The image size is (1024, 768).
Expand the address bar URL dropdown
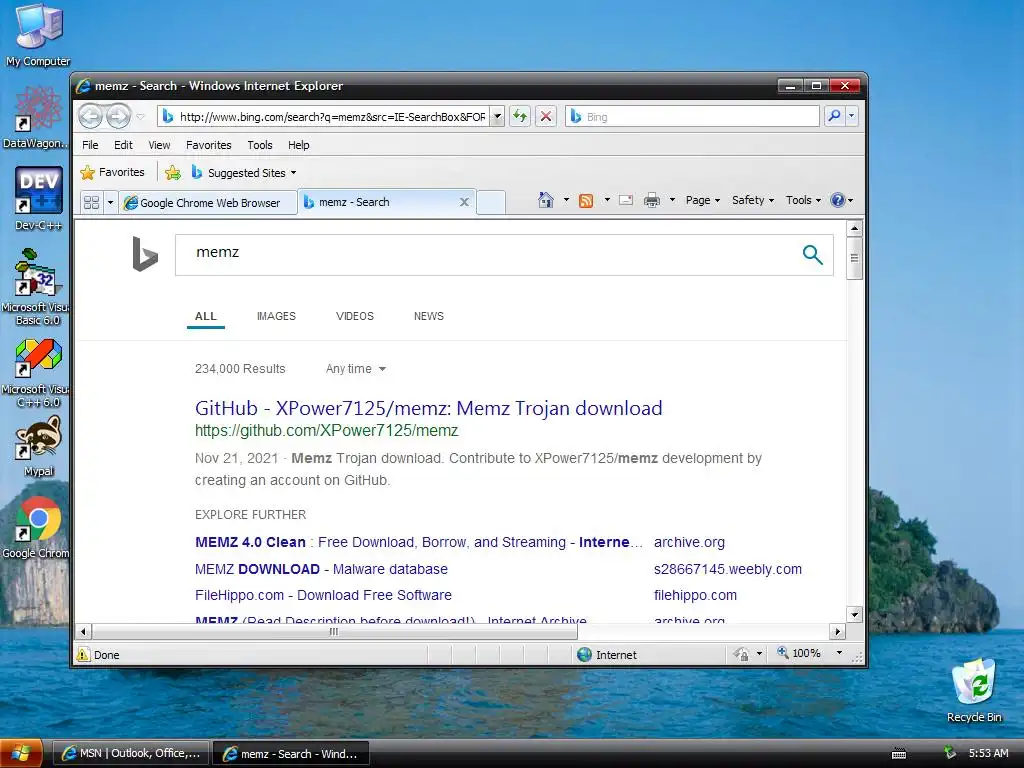pos(498,117)
